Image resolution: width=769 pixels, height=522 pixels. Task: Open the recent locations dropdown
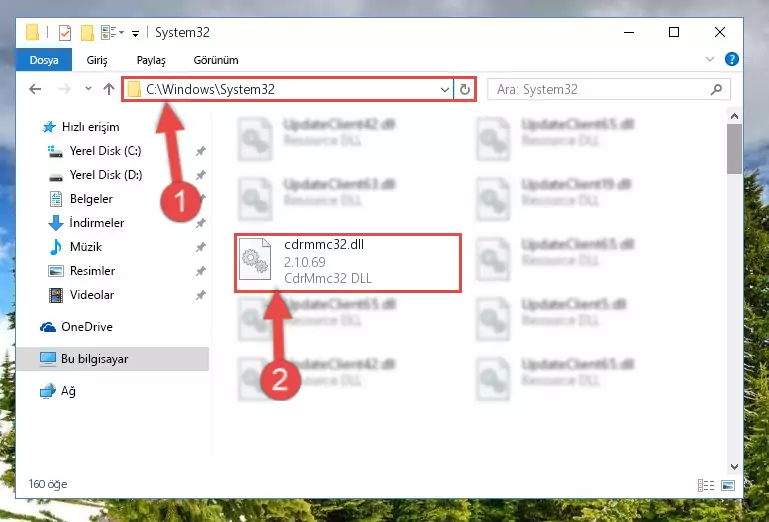click(x=88, y=89)
